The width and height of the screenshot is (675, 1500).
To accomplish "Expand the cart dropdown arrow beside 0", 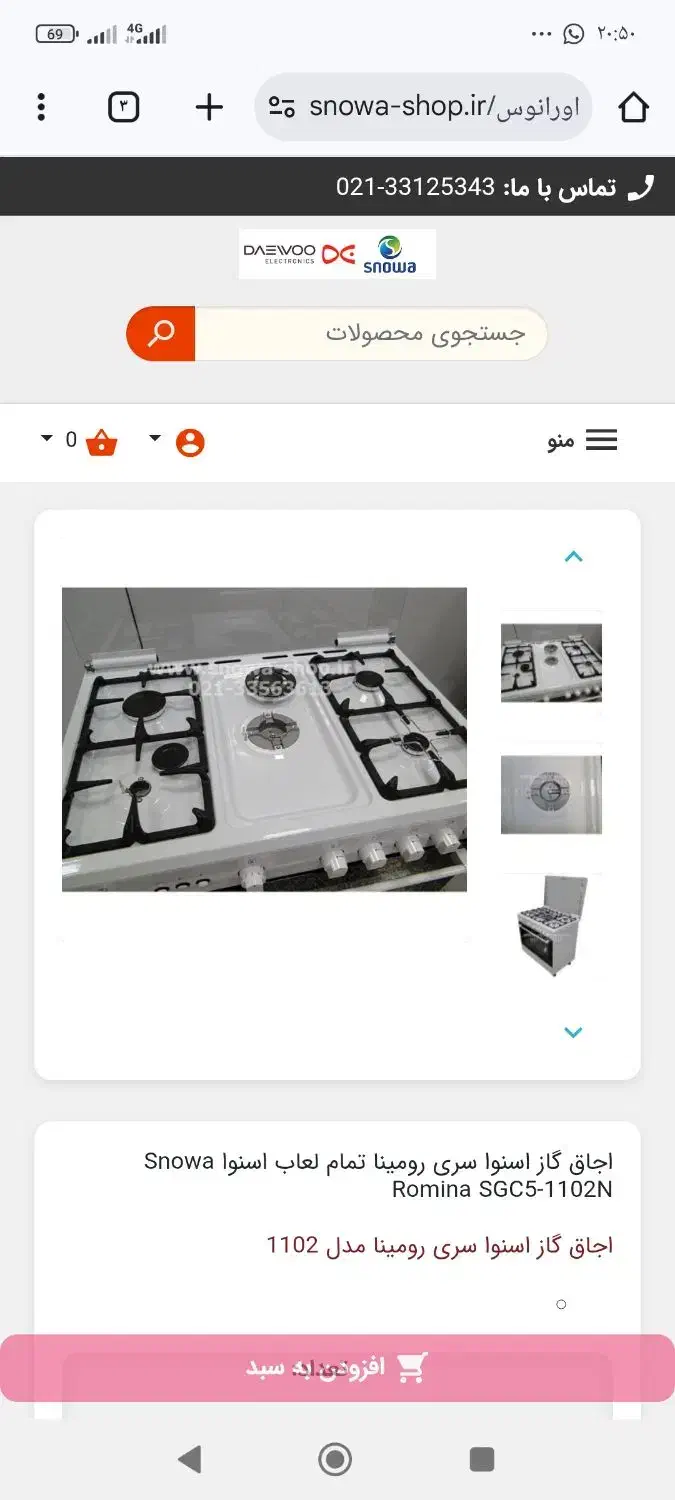I will click(x=47, y=438).
